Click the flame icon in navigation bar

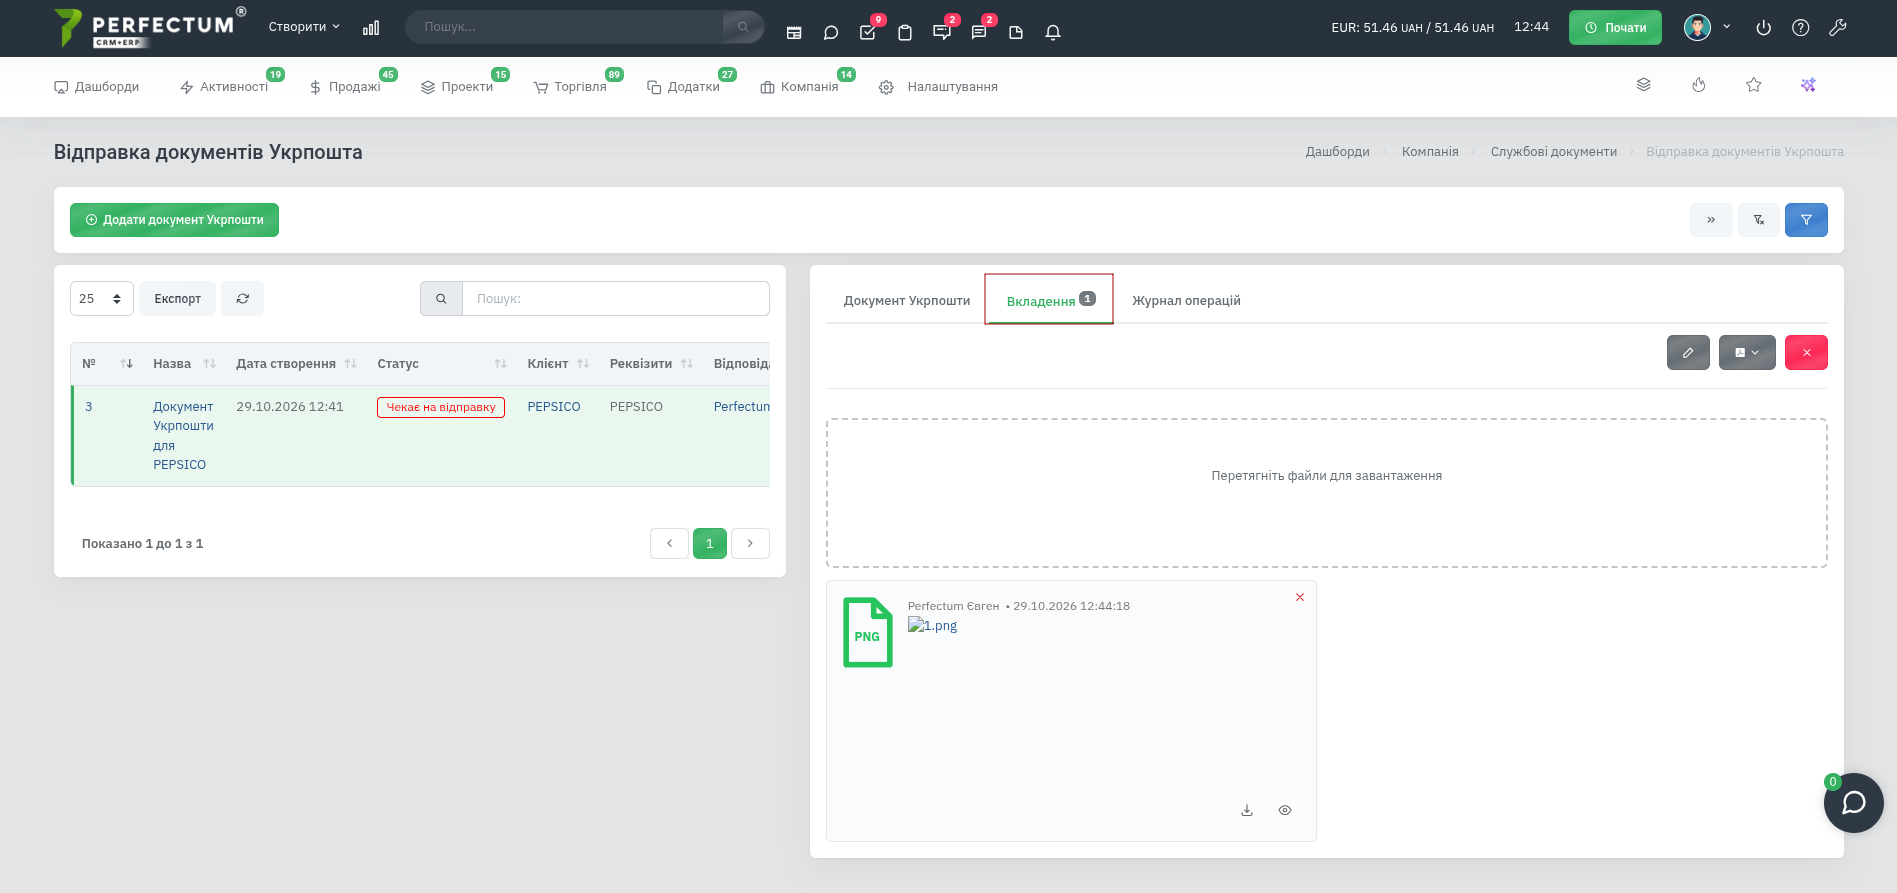[x=1699, y=85]
